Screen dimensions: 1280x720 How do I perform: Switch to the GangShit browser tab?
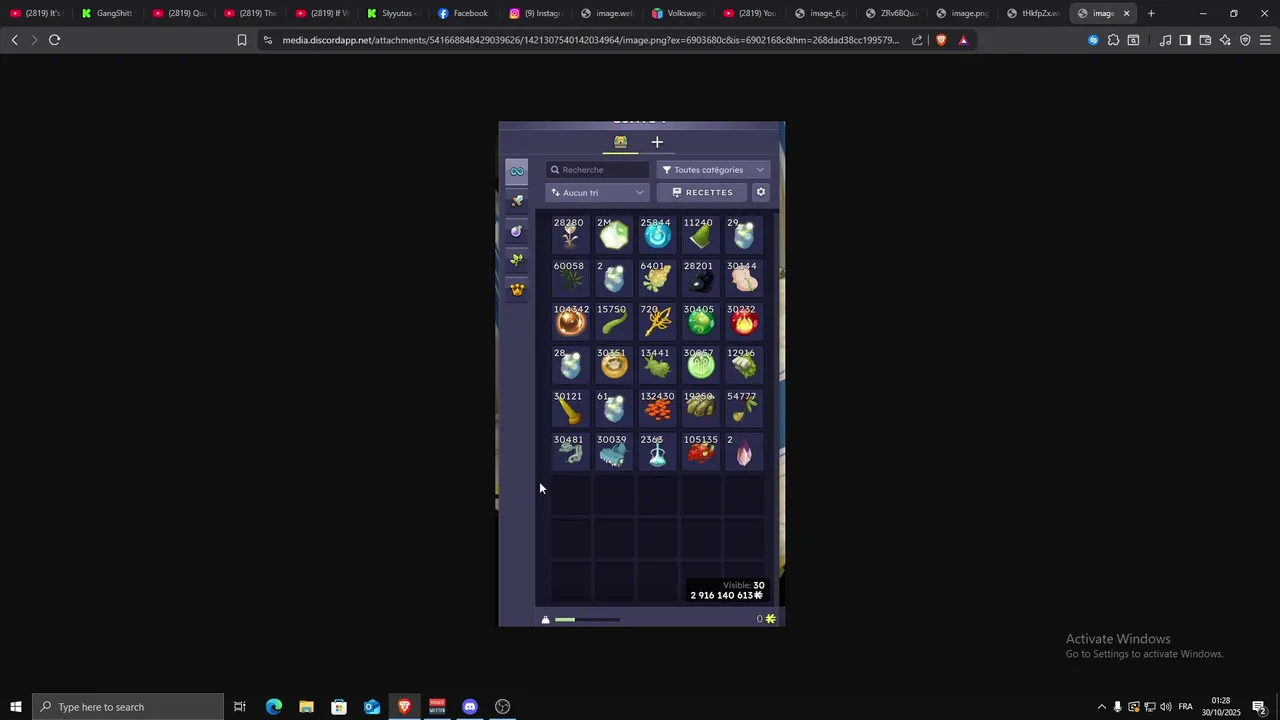click(107, 13)
